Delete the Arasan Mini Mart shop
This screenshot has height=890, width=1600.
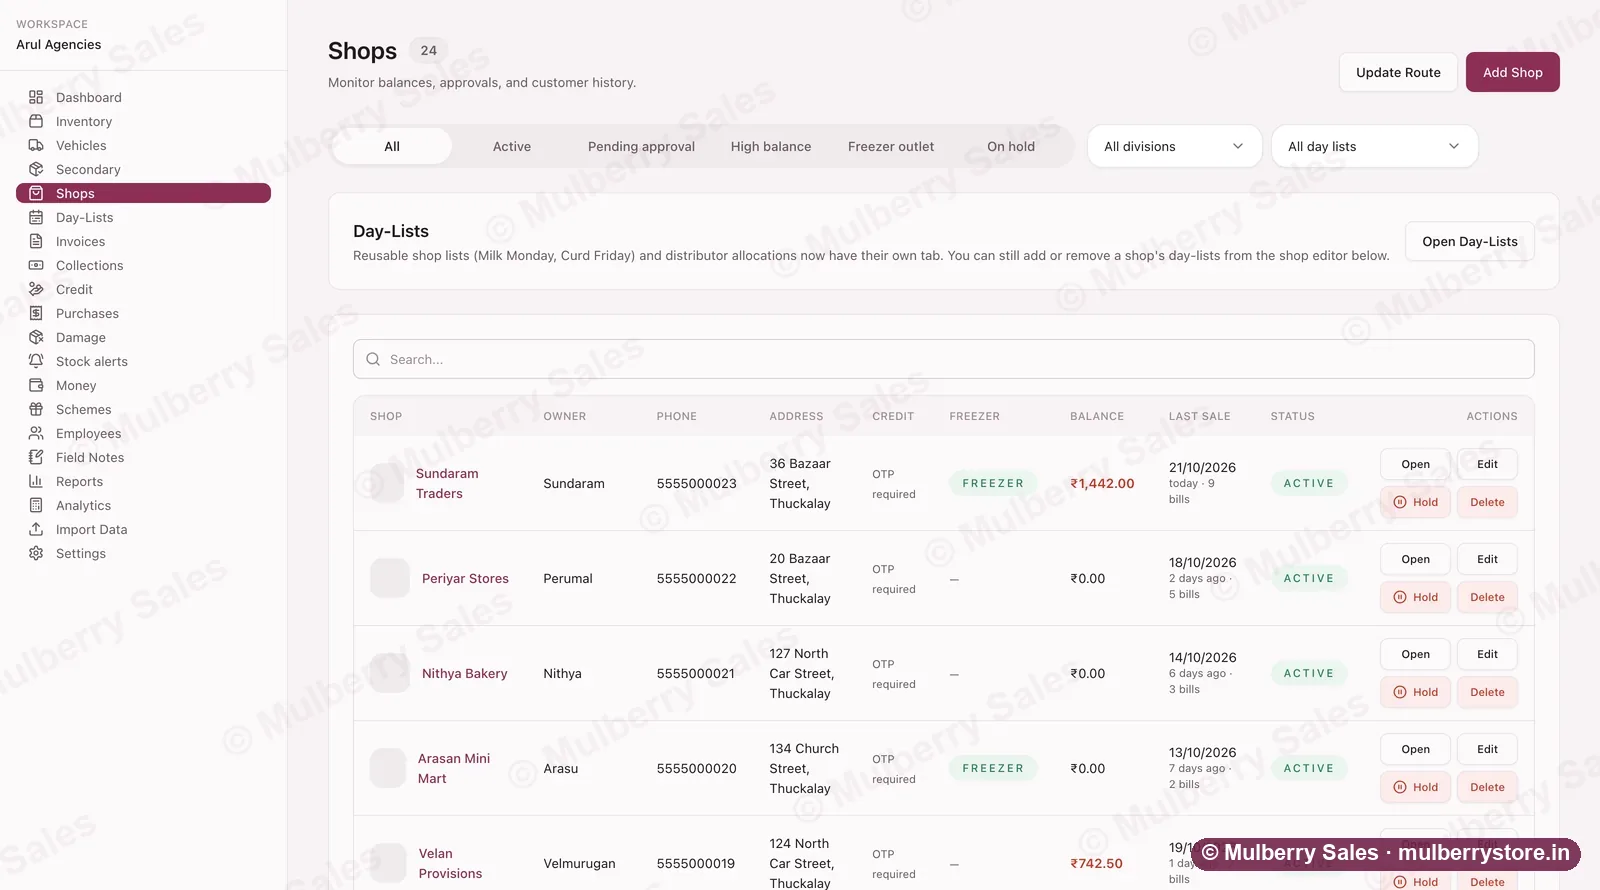point(1487,787)
